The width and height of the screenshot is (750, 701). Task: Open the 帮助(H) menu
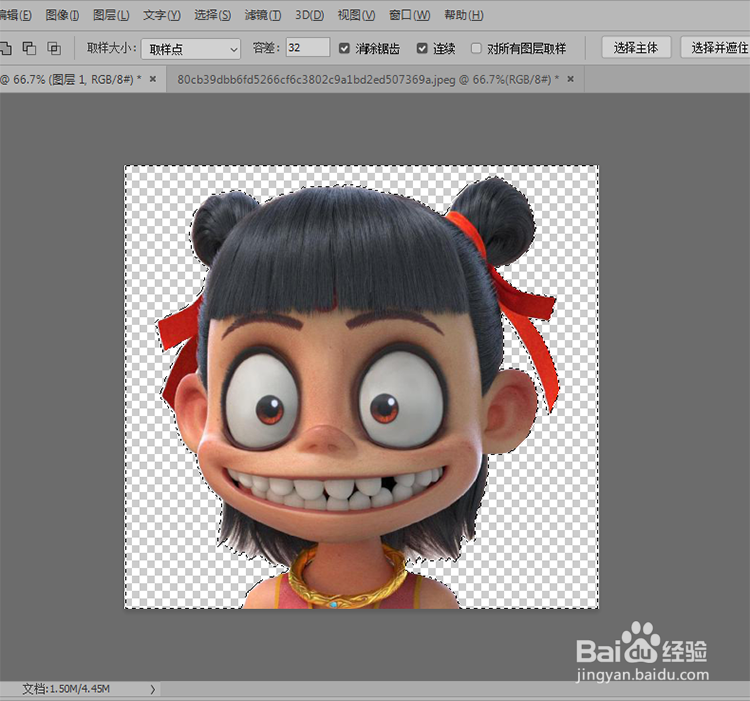pos(463,15)
